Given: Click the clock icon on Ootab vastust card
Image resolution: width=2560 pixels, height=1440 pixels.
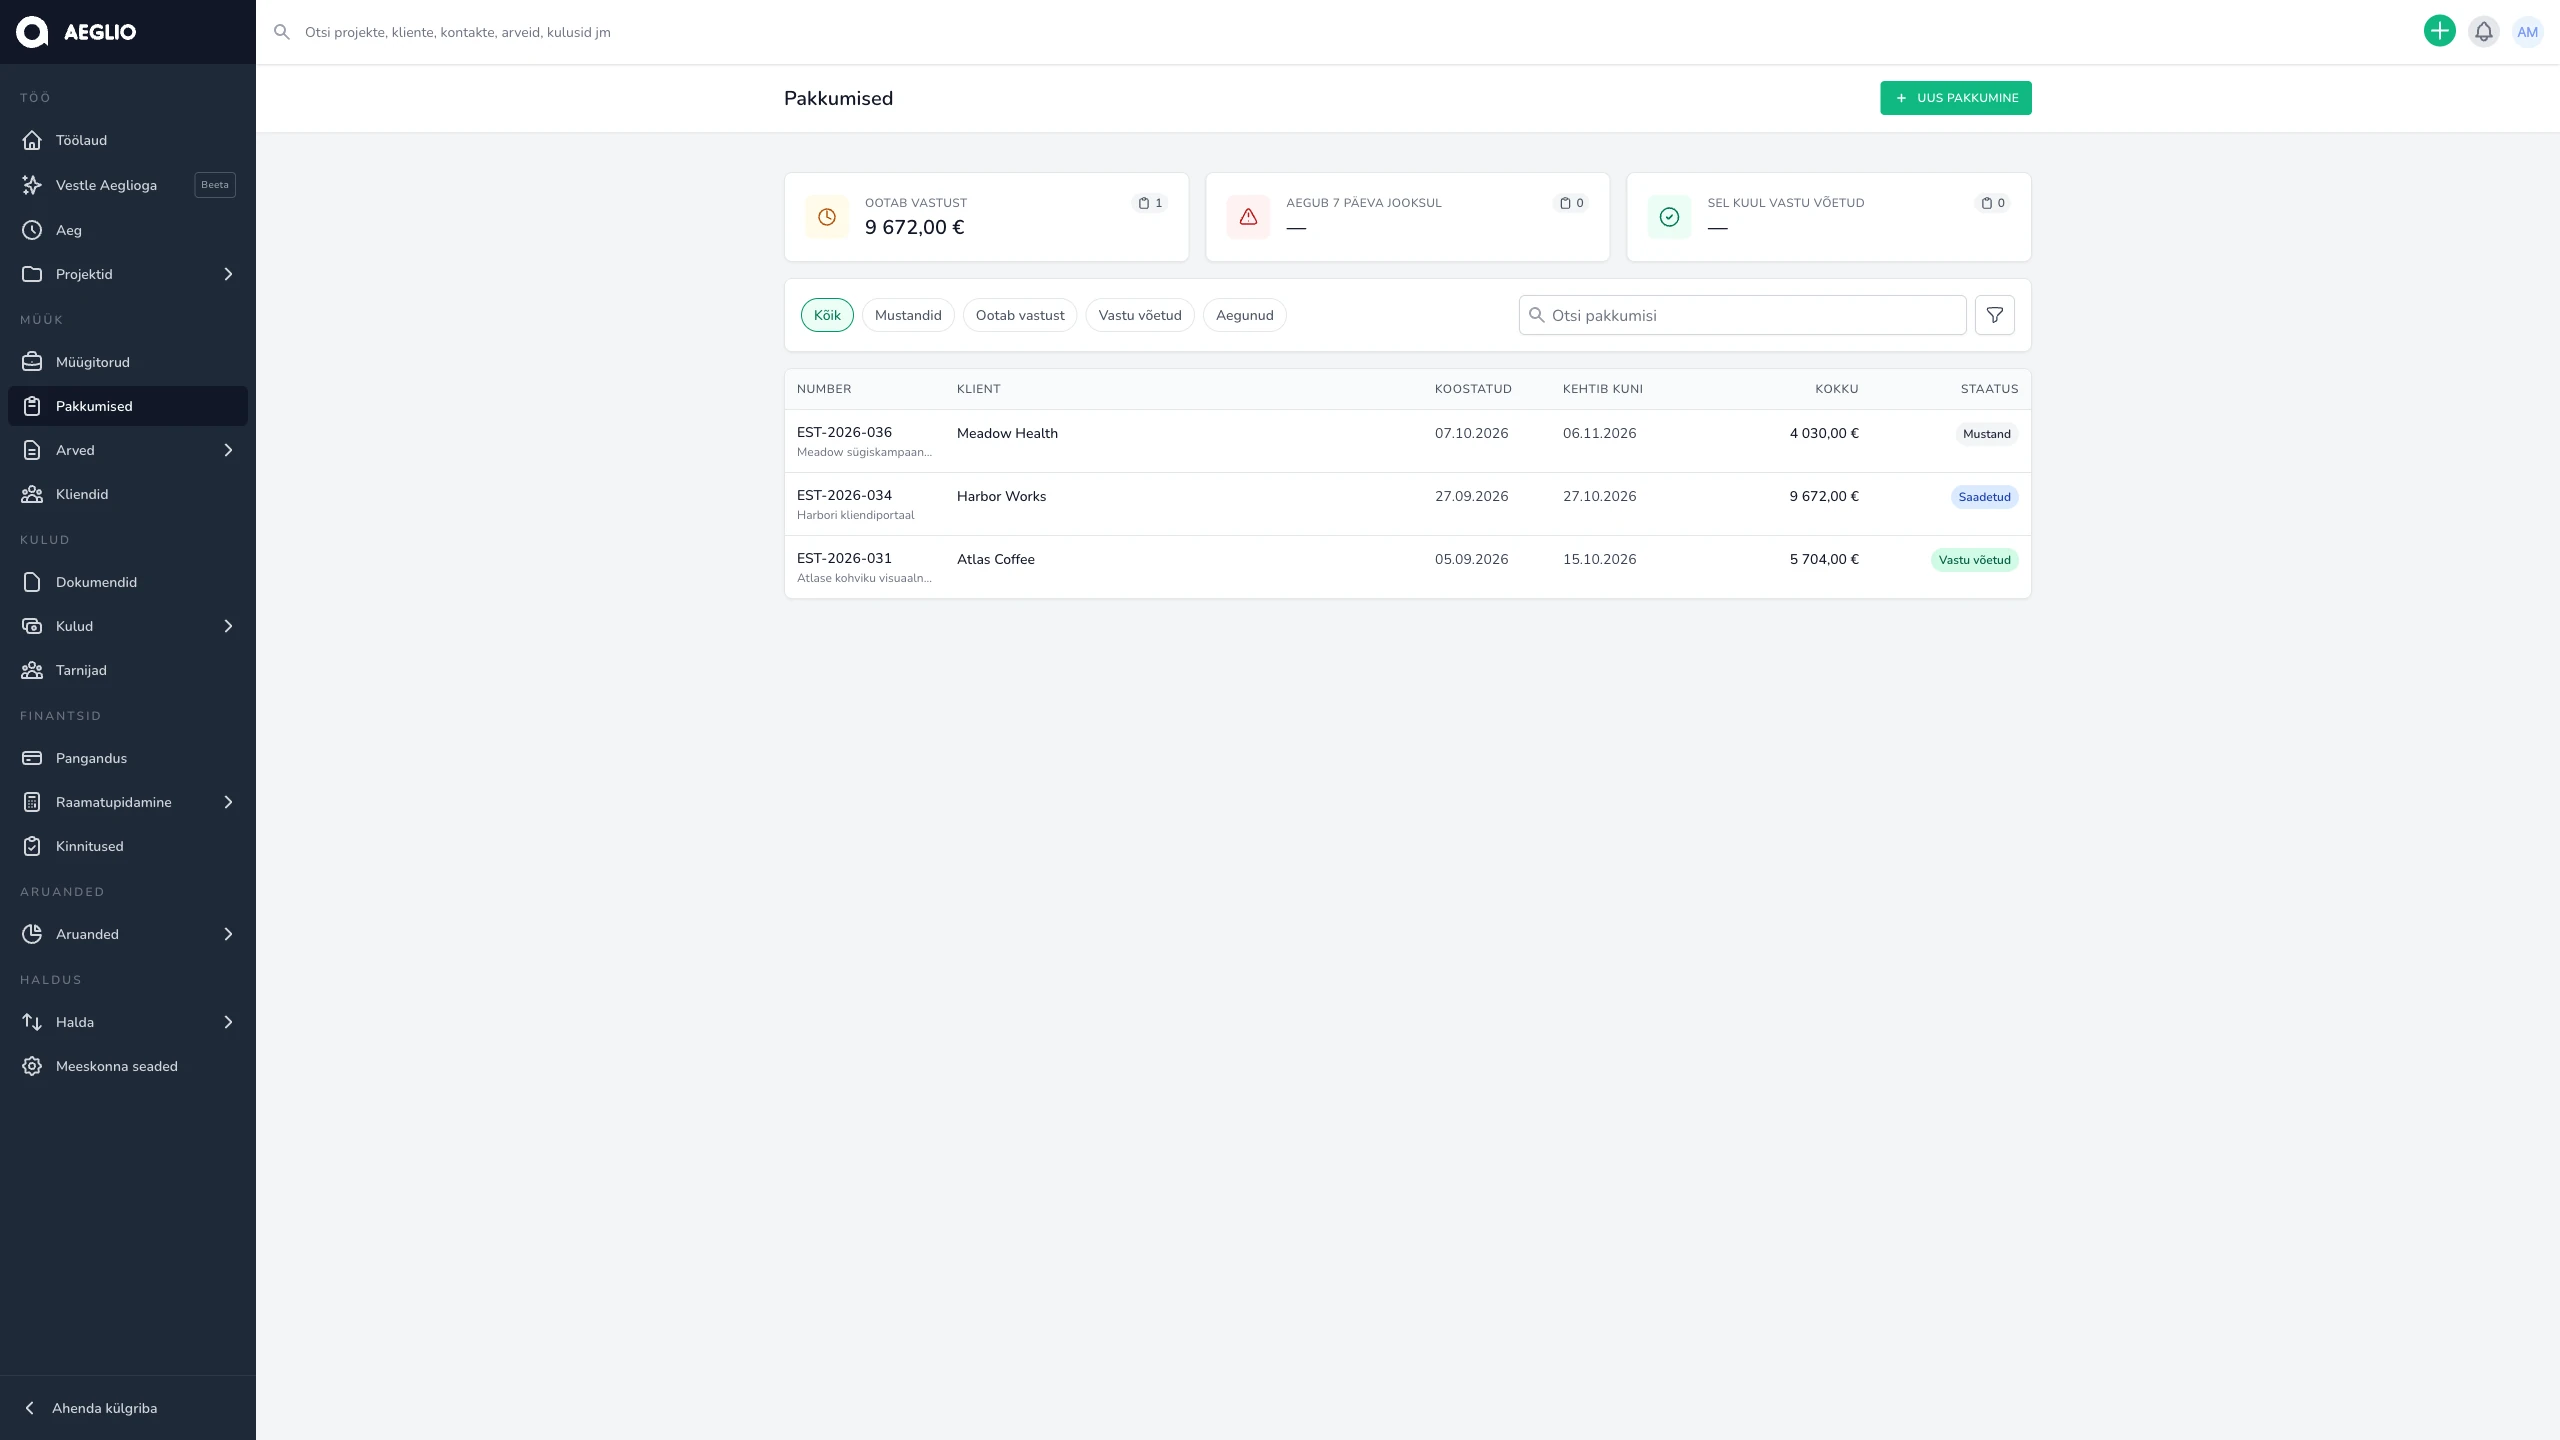Looking at the screenshot, I should (827, 217).
